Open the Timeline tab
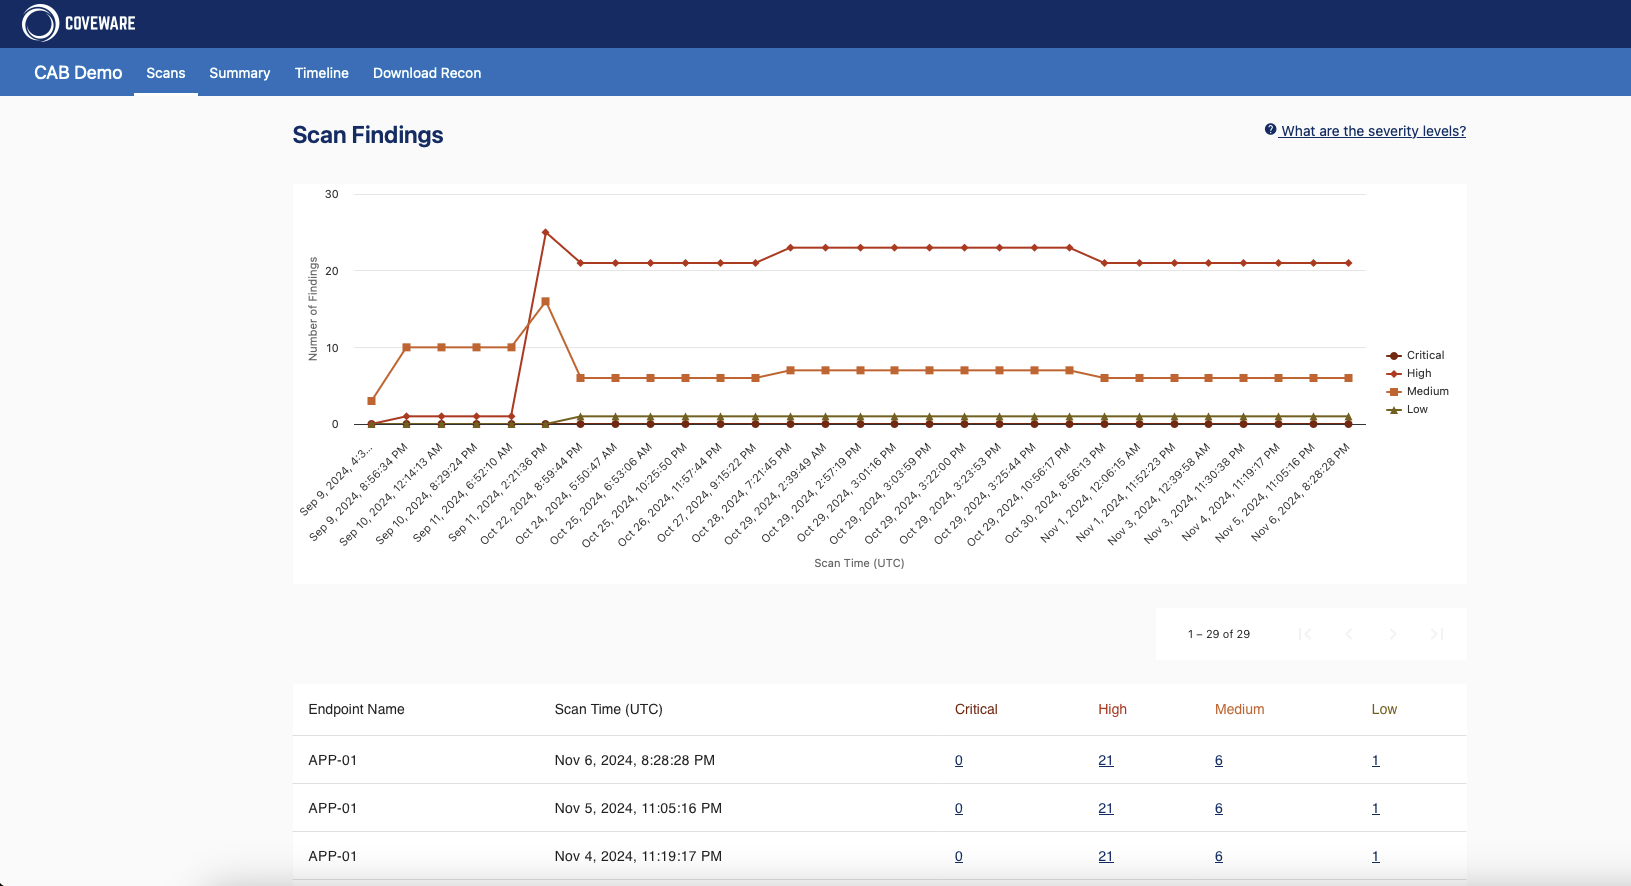Image resolution: width=1631 pixels, height=886 pixels. point(322,73)
